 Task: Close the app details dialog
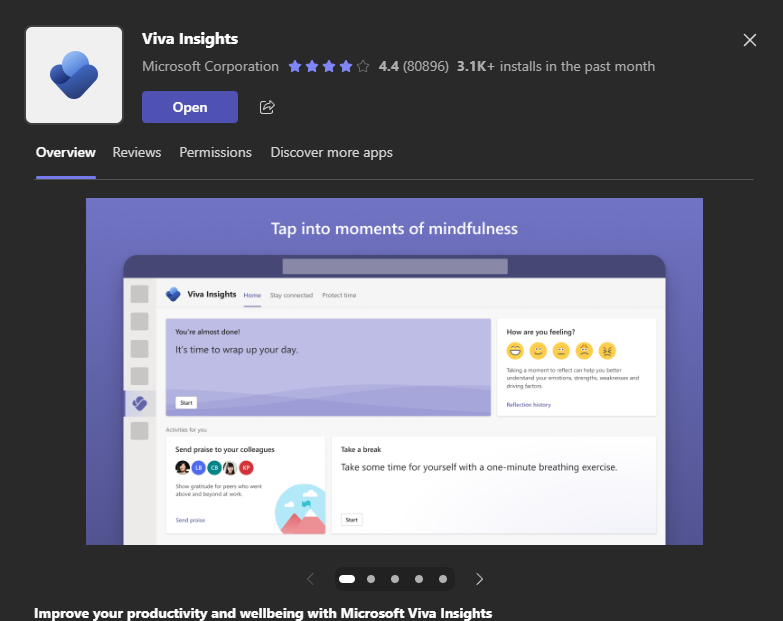(x=750, y=40)
